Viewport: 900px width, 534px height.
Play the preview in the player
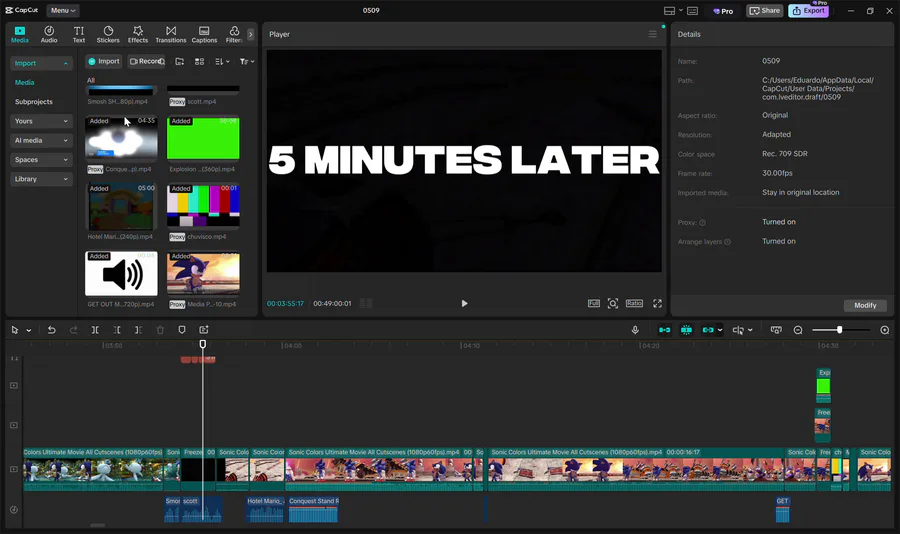[x=464, y=303]
